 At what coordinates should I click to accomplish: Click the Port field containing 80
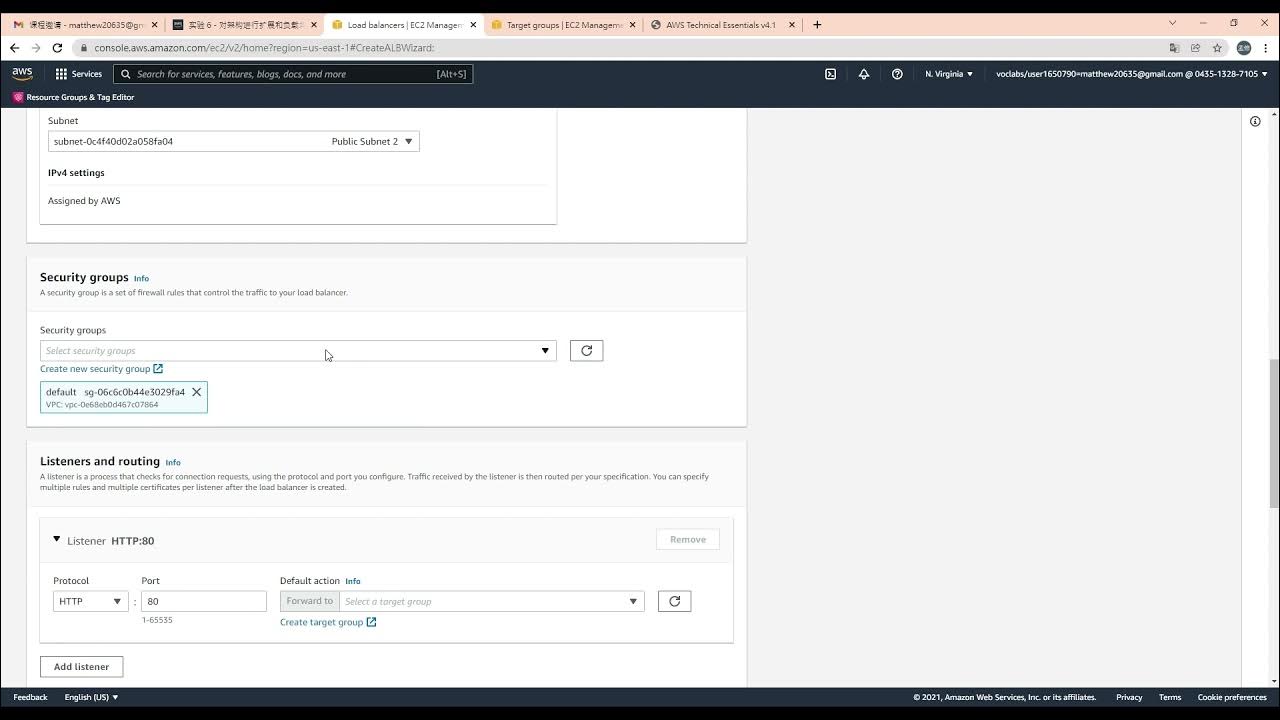(204, 601)
